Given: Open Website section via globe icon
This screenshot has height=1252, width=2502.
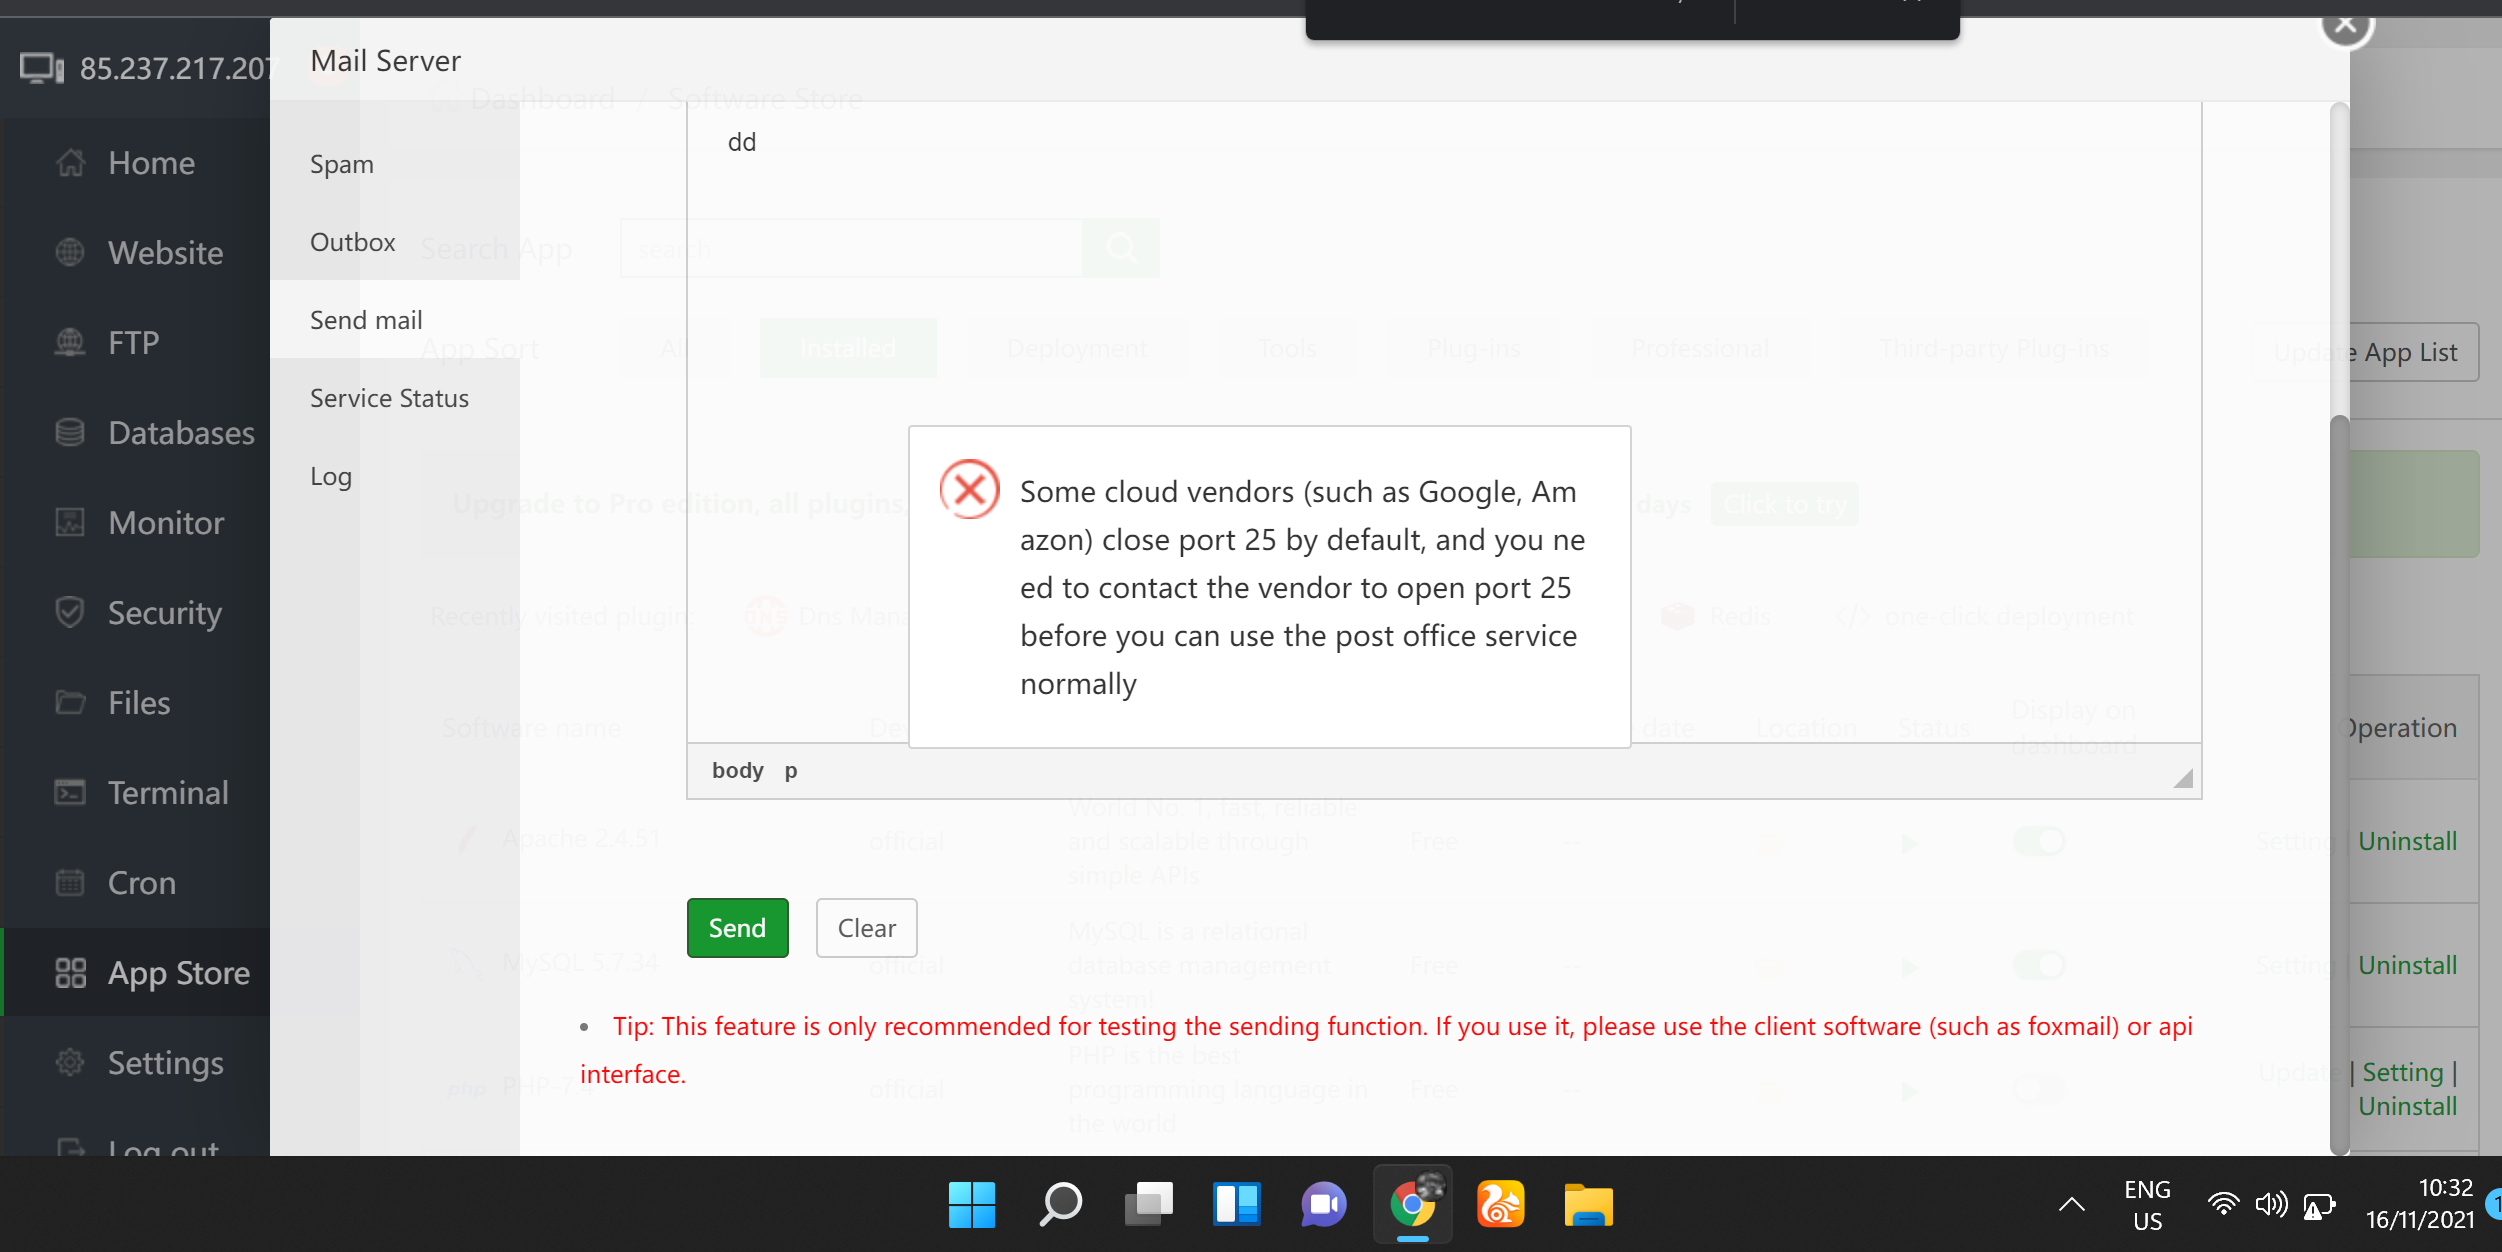Looking at the screenshot, I should click(x=70, y=253).
